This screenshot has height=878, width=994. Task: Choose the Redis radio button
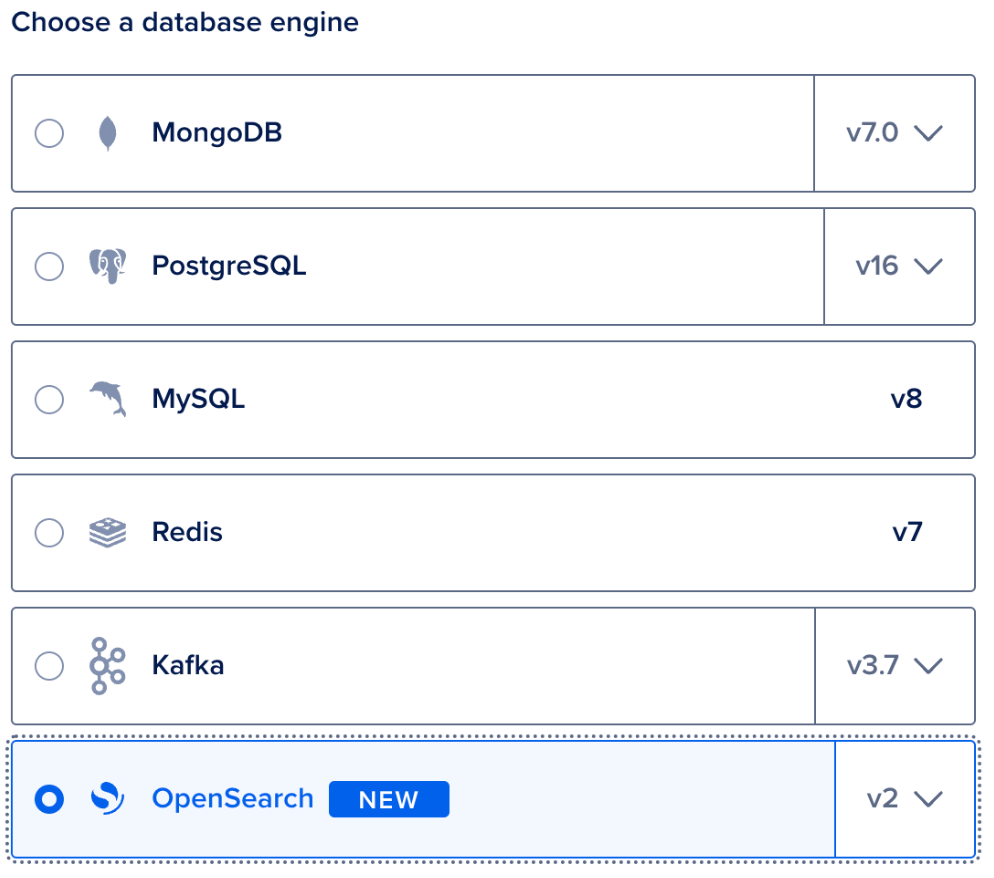click(49, 533)
